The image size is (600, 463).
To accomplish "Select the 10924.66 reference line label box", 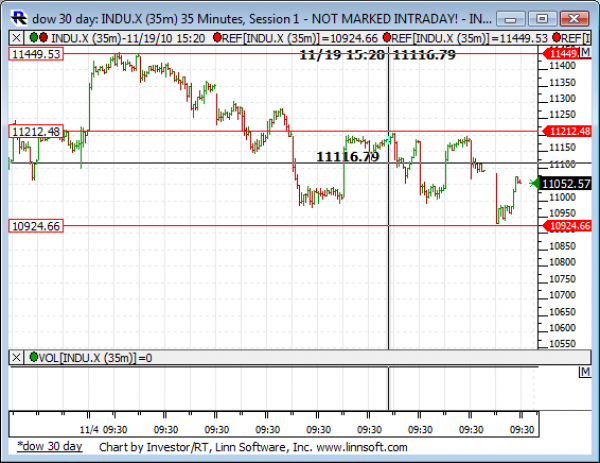I will tap(36, 226).
